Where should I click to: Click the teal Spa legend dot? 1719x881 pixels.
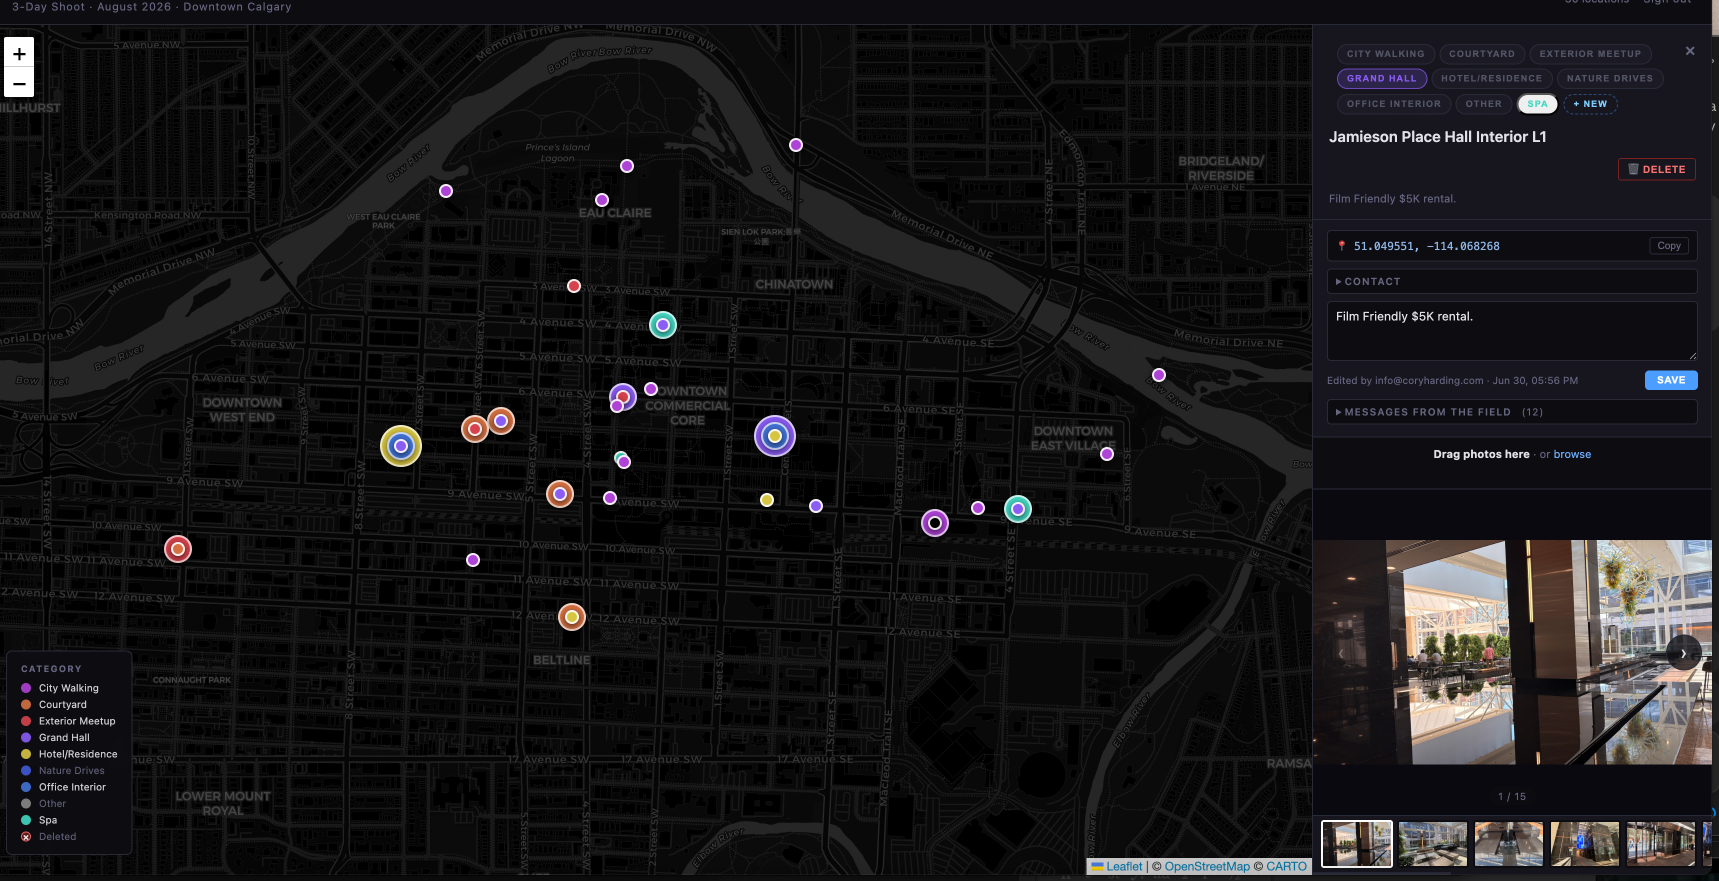[x=26, y=820]
